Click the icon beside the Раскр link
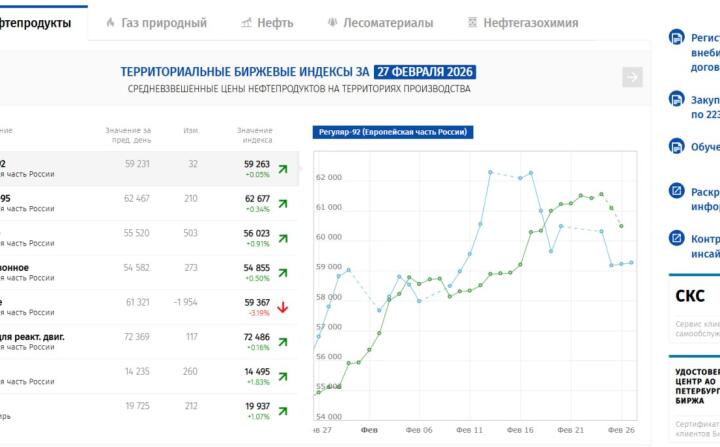The image size is (720, 447). (x=675, y=191)
